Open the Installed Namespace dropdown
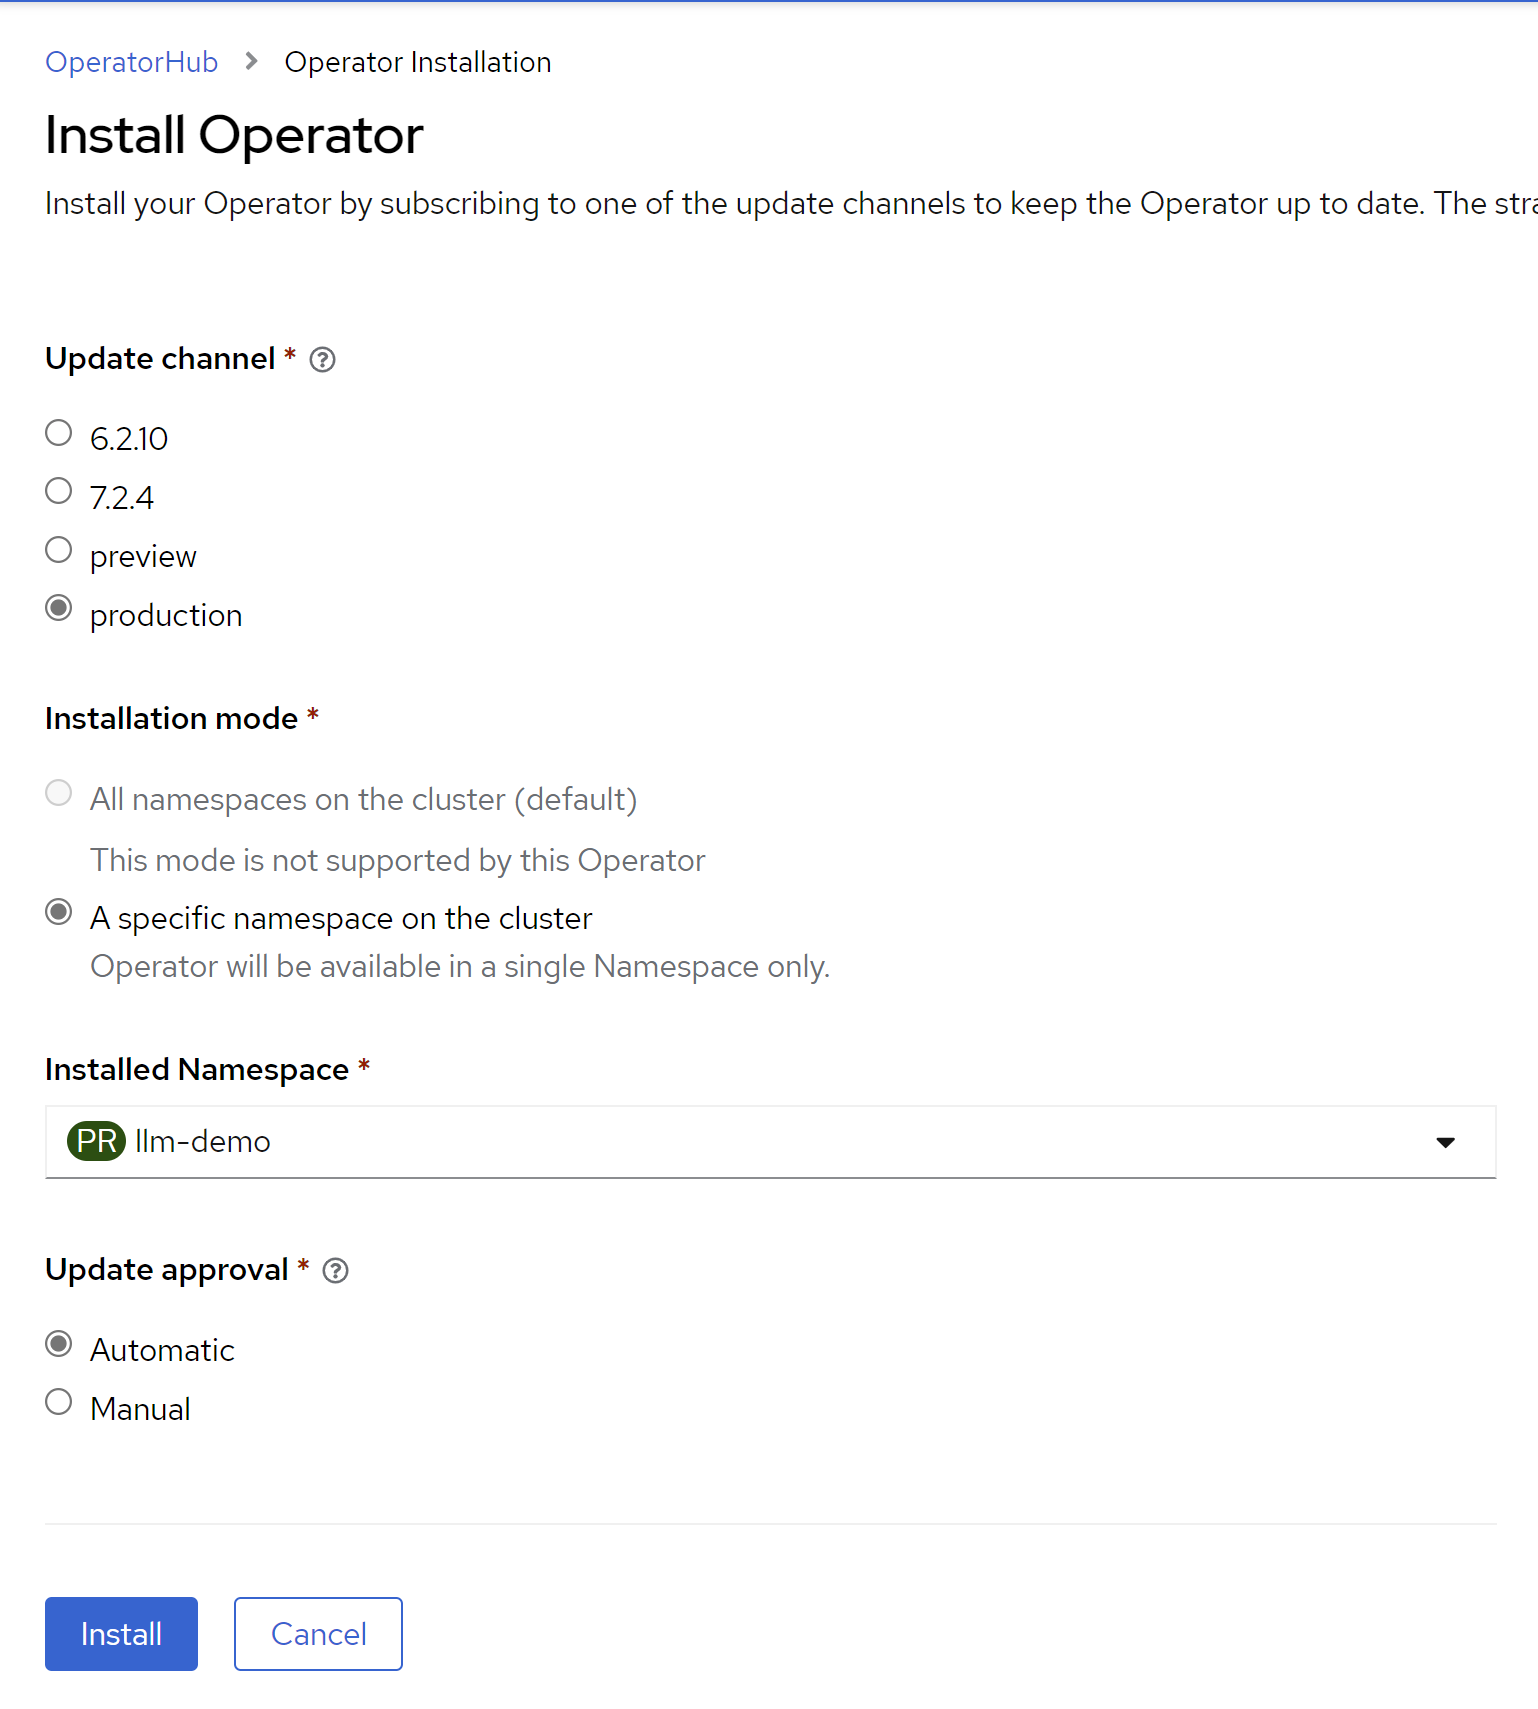Image resolution: width=1538 pixels, height=1709 pixels. tap(770, 1142)
